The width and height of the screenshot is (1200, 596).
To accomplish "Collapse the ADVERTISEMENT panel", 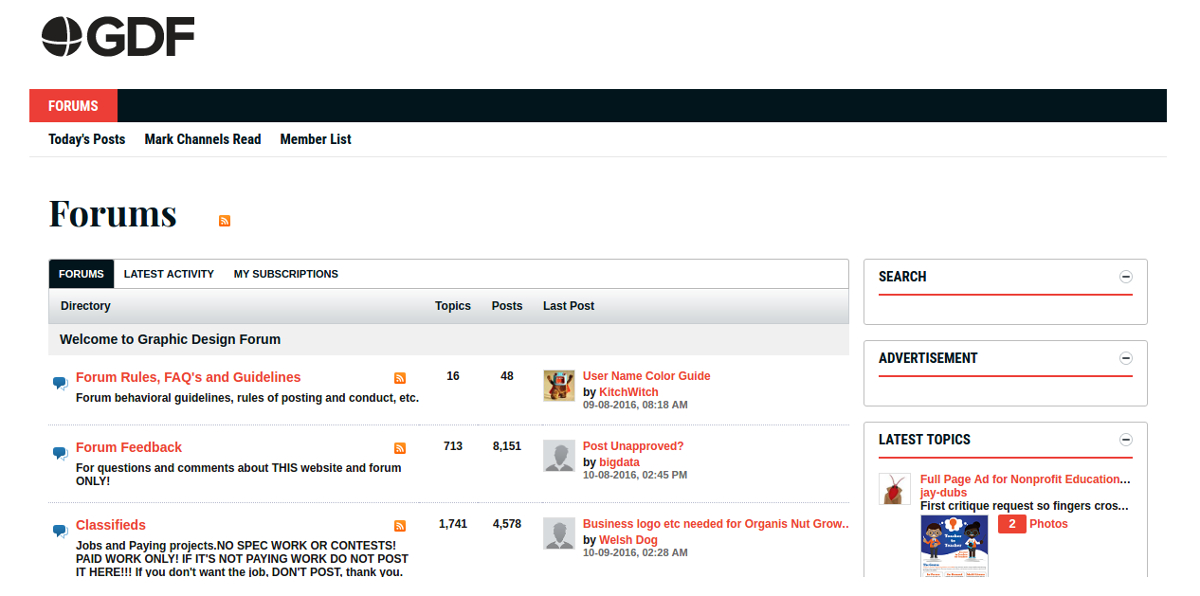I will [1126, 358].
